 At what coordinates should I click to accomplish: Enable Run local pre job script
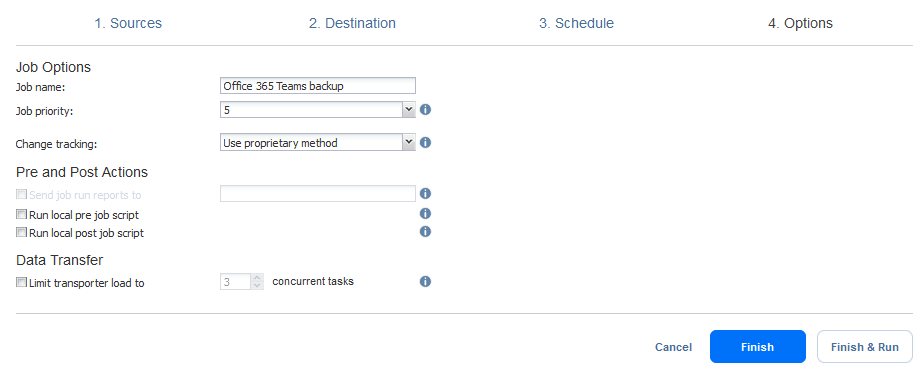(x=22, y=214)
